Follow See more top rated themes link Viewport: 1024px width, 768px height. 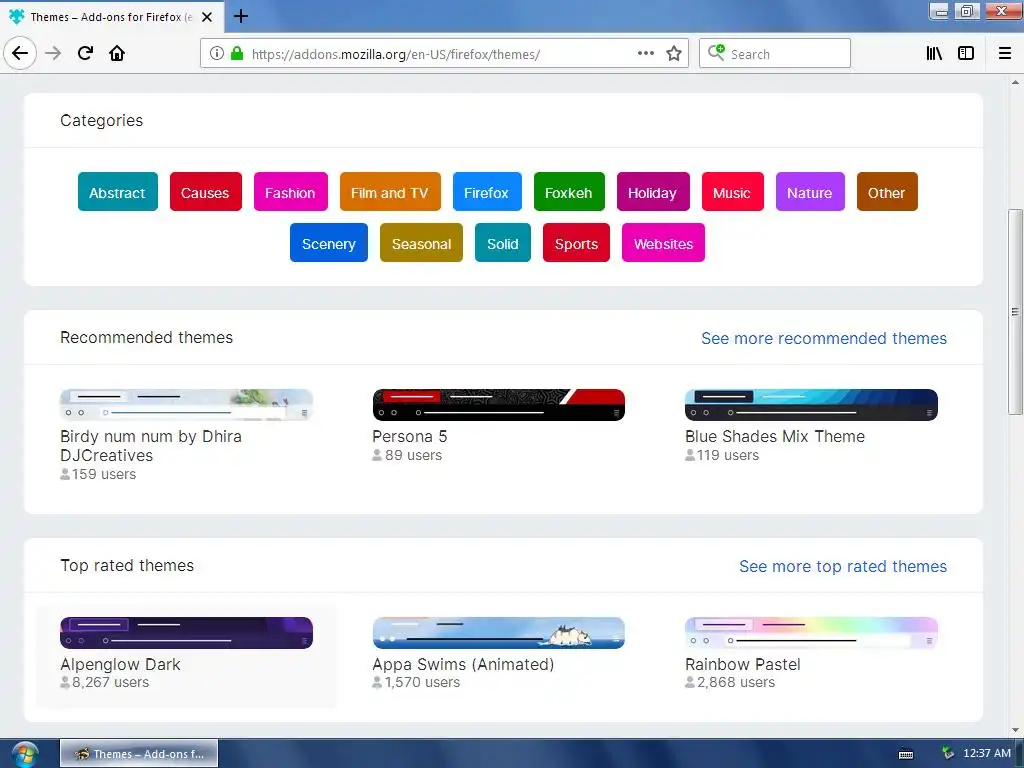(842, 566)
